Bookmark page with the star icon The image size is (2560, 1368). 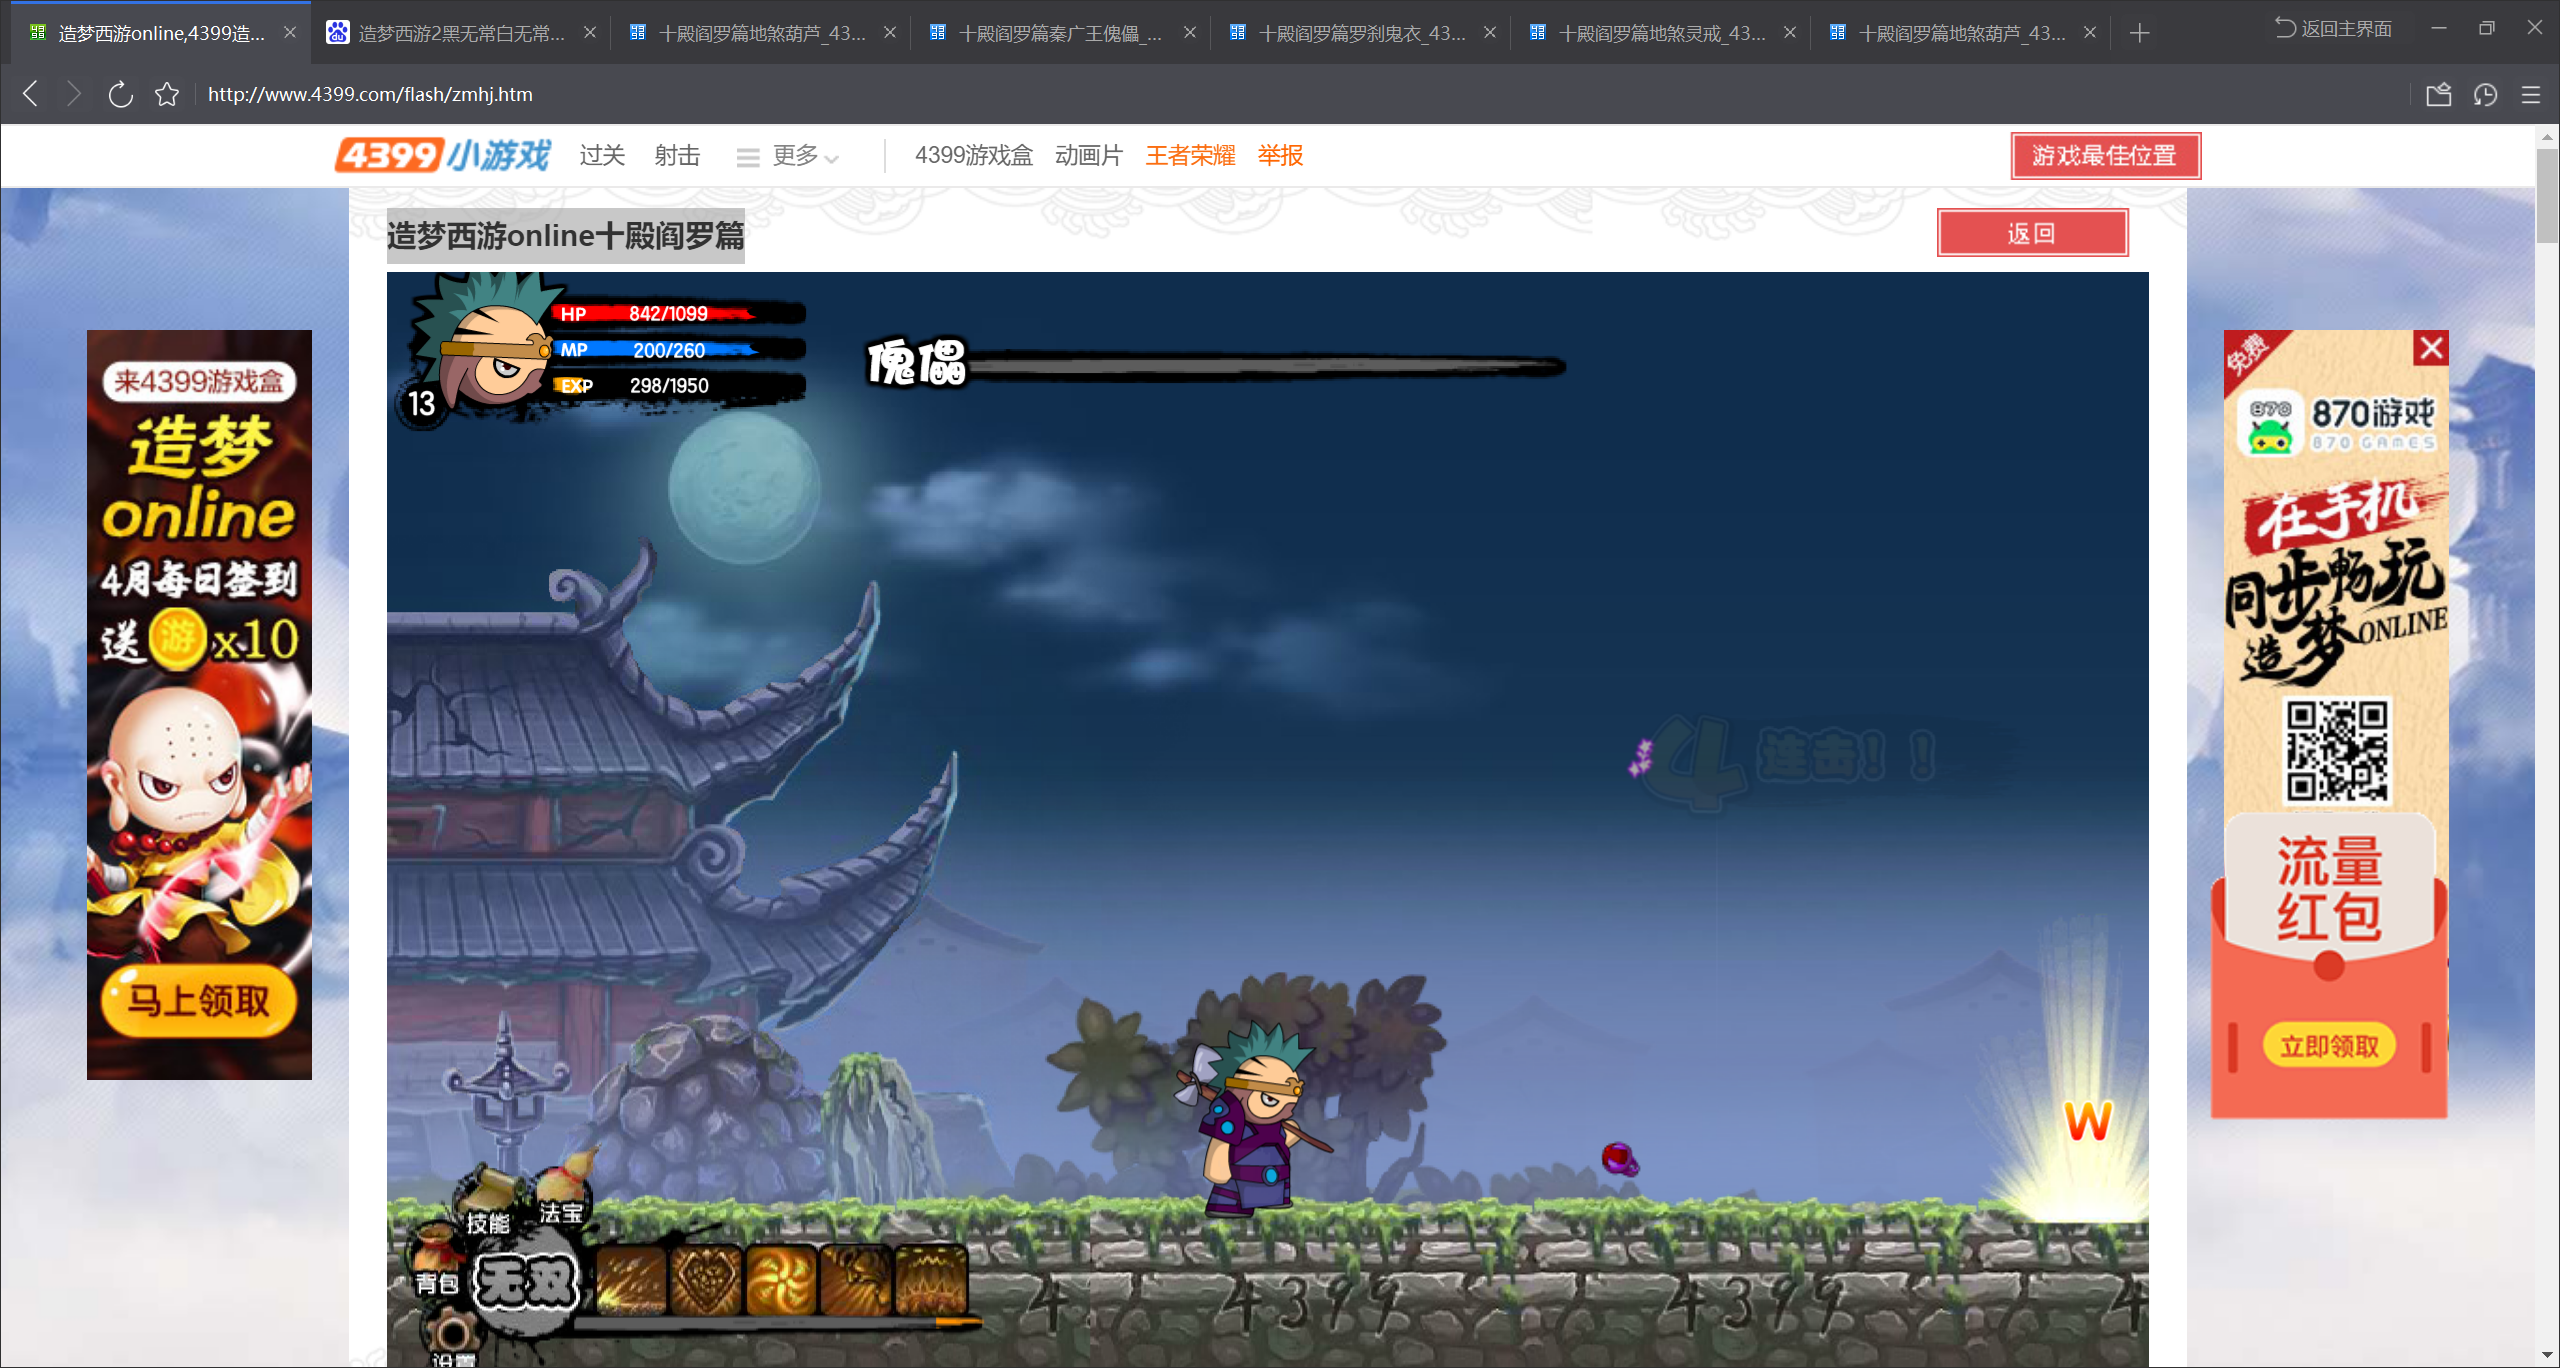tap(167, 94)
